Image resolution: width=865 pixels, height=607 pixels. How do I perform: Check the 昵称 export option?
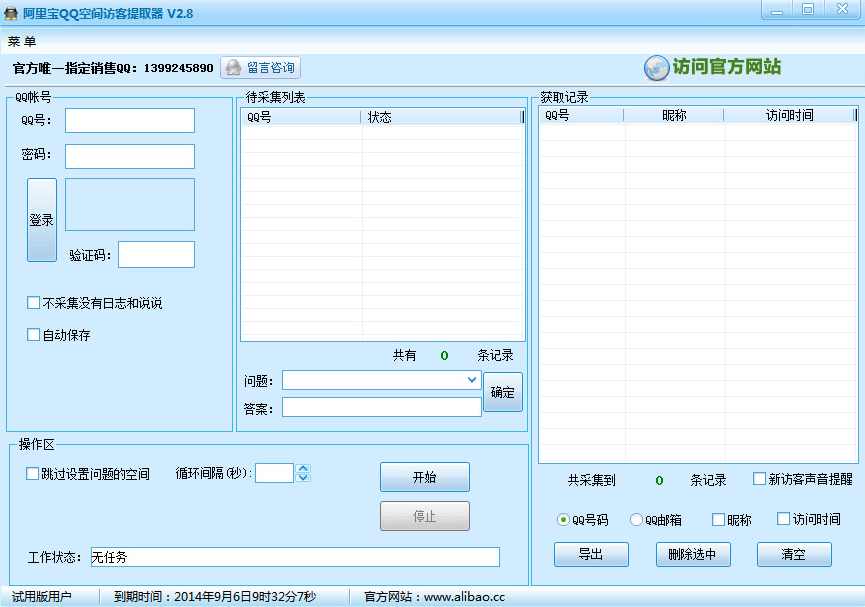coord(717,519)
